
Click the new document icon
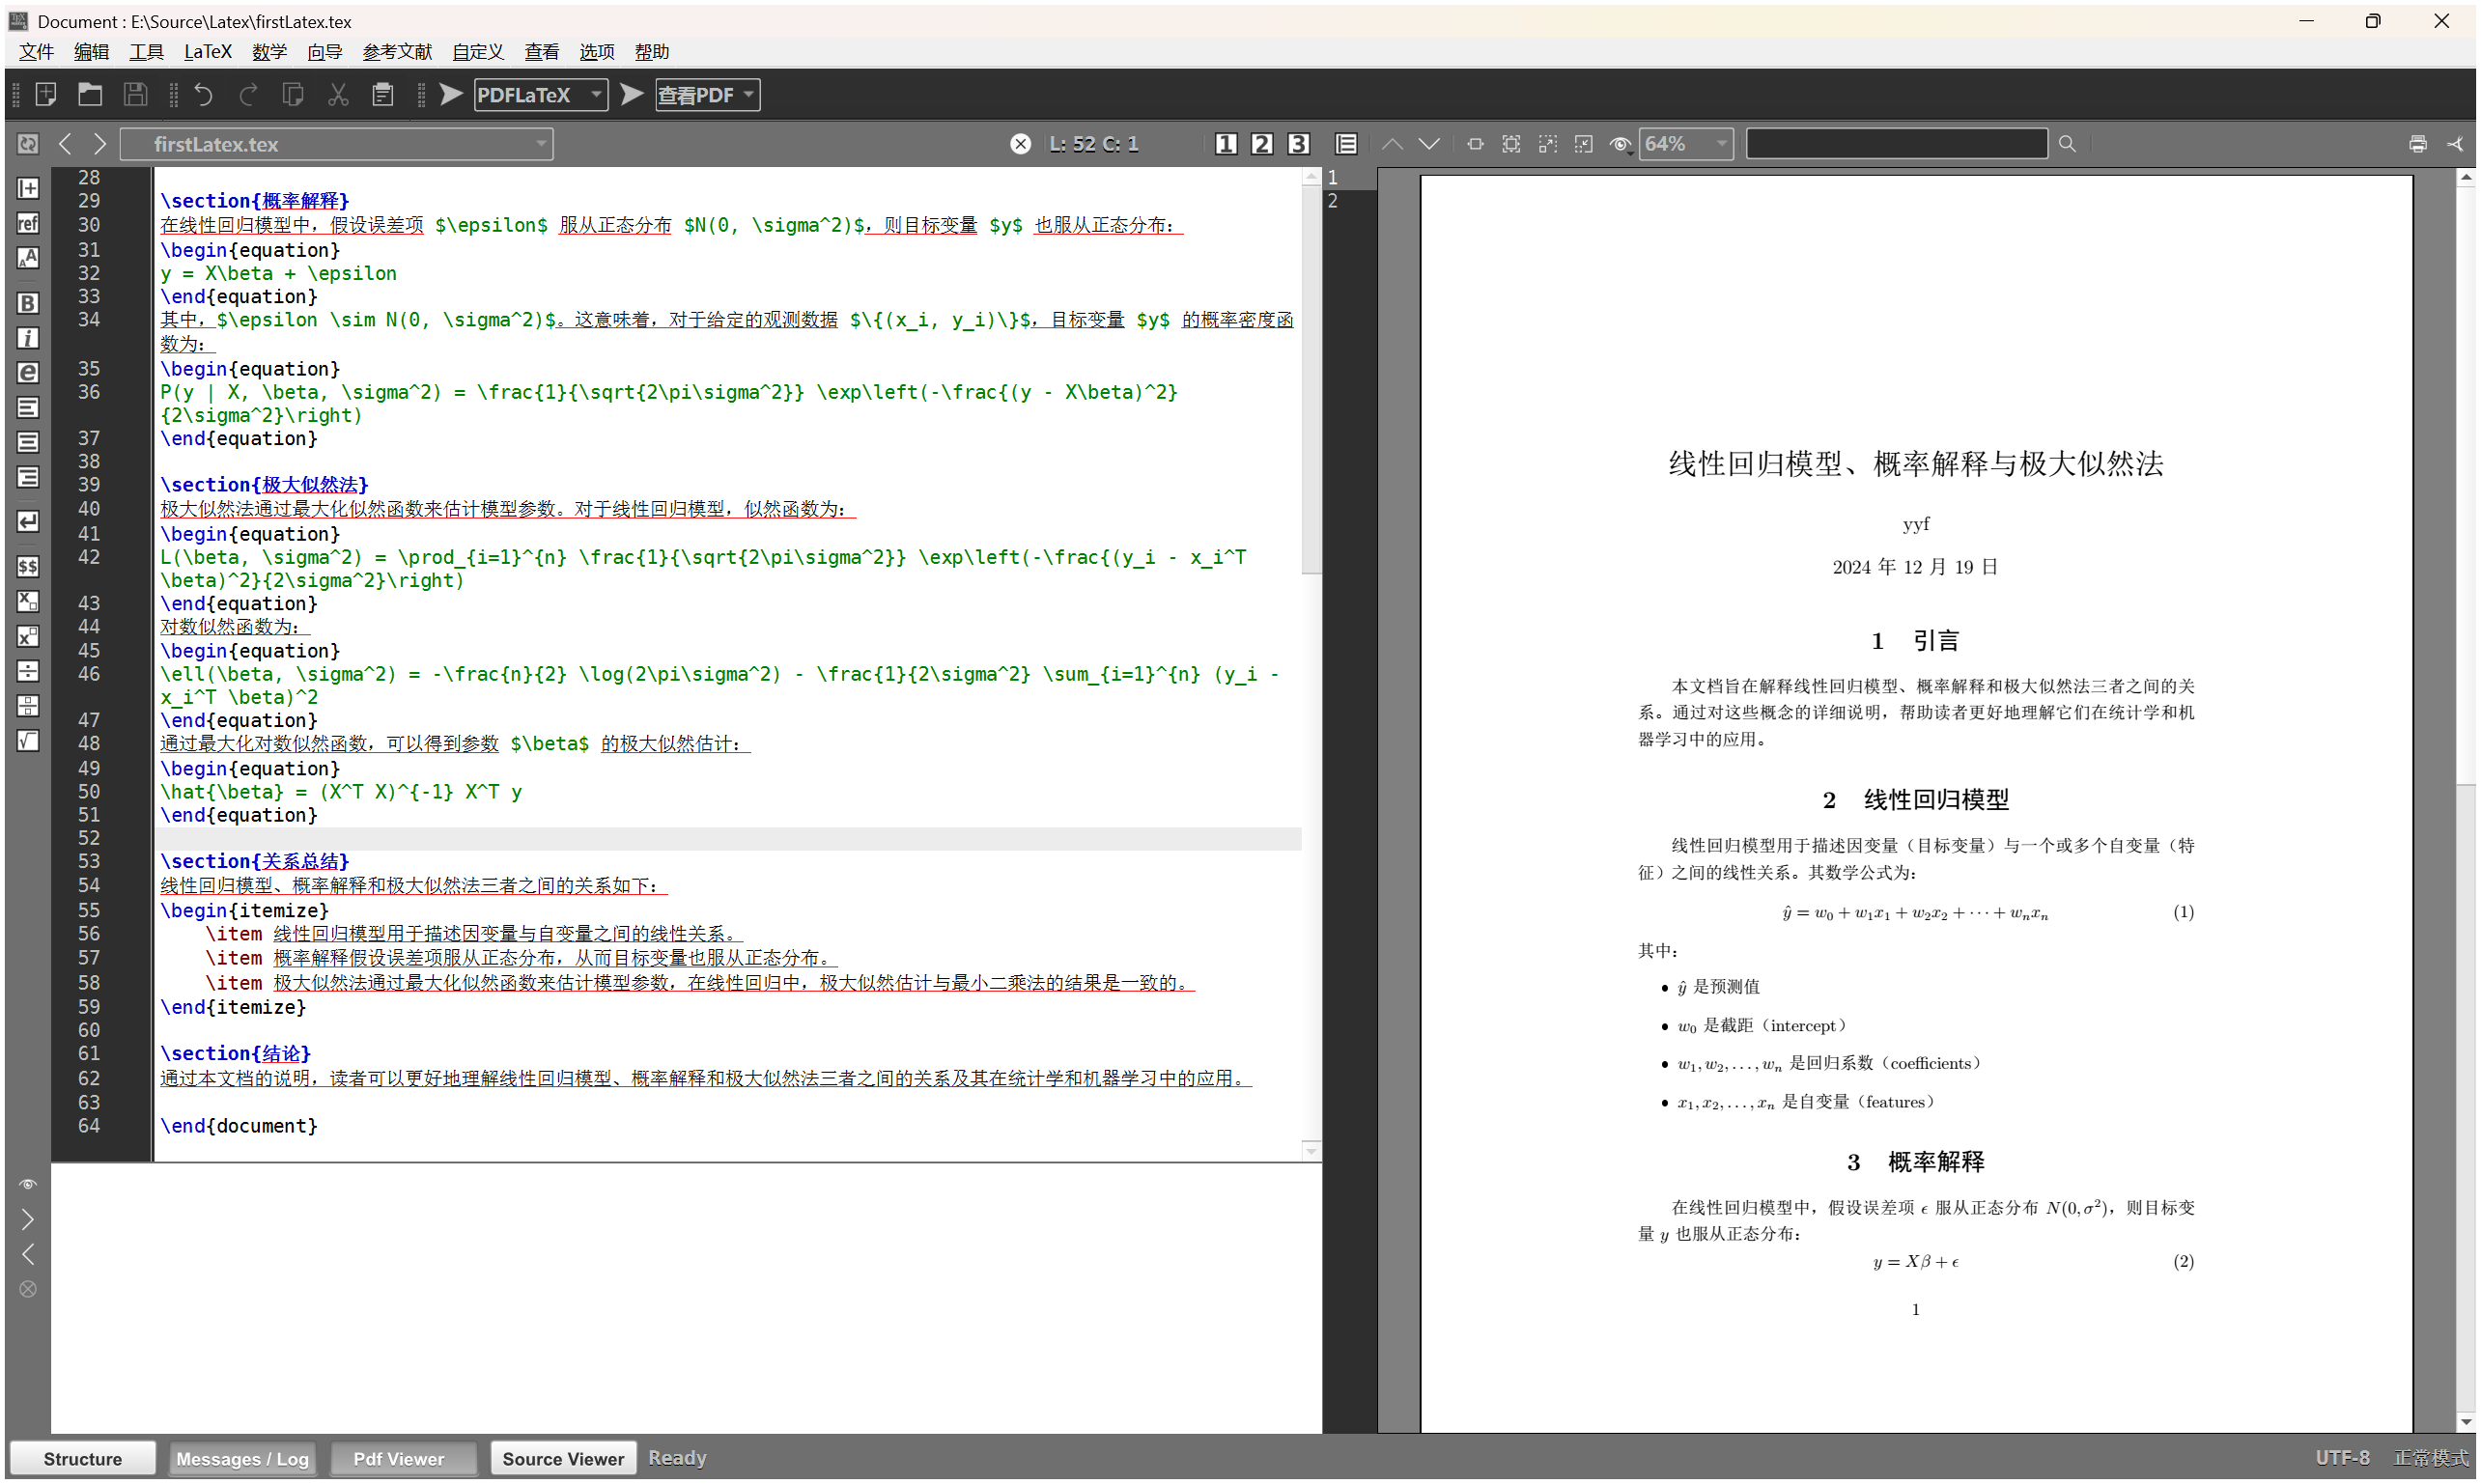click(x=46, y=95)
